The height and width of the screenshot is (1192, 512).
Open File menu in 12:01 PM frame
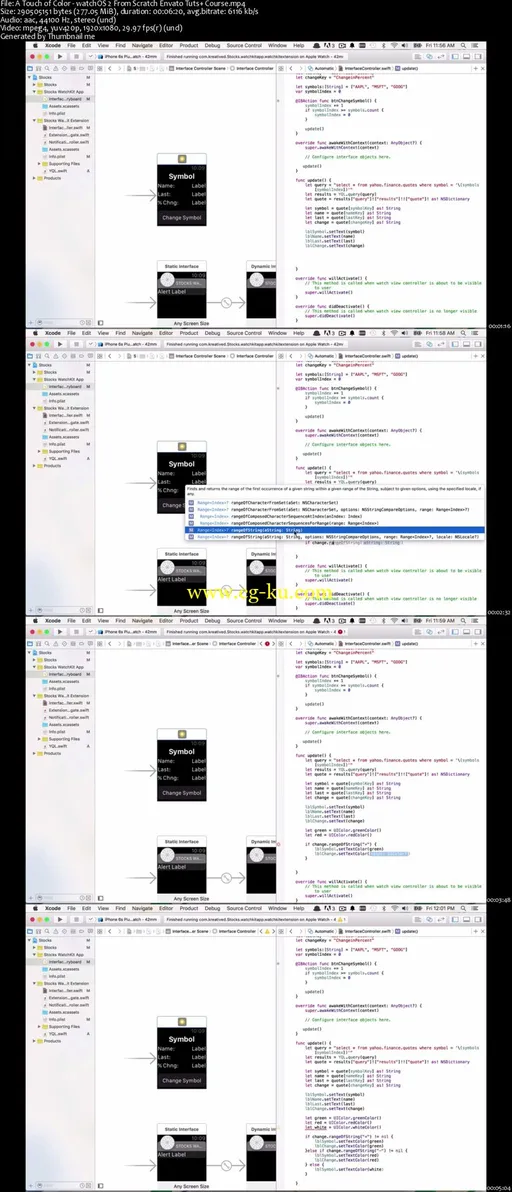point(71,908)
